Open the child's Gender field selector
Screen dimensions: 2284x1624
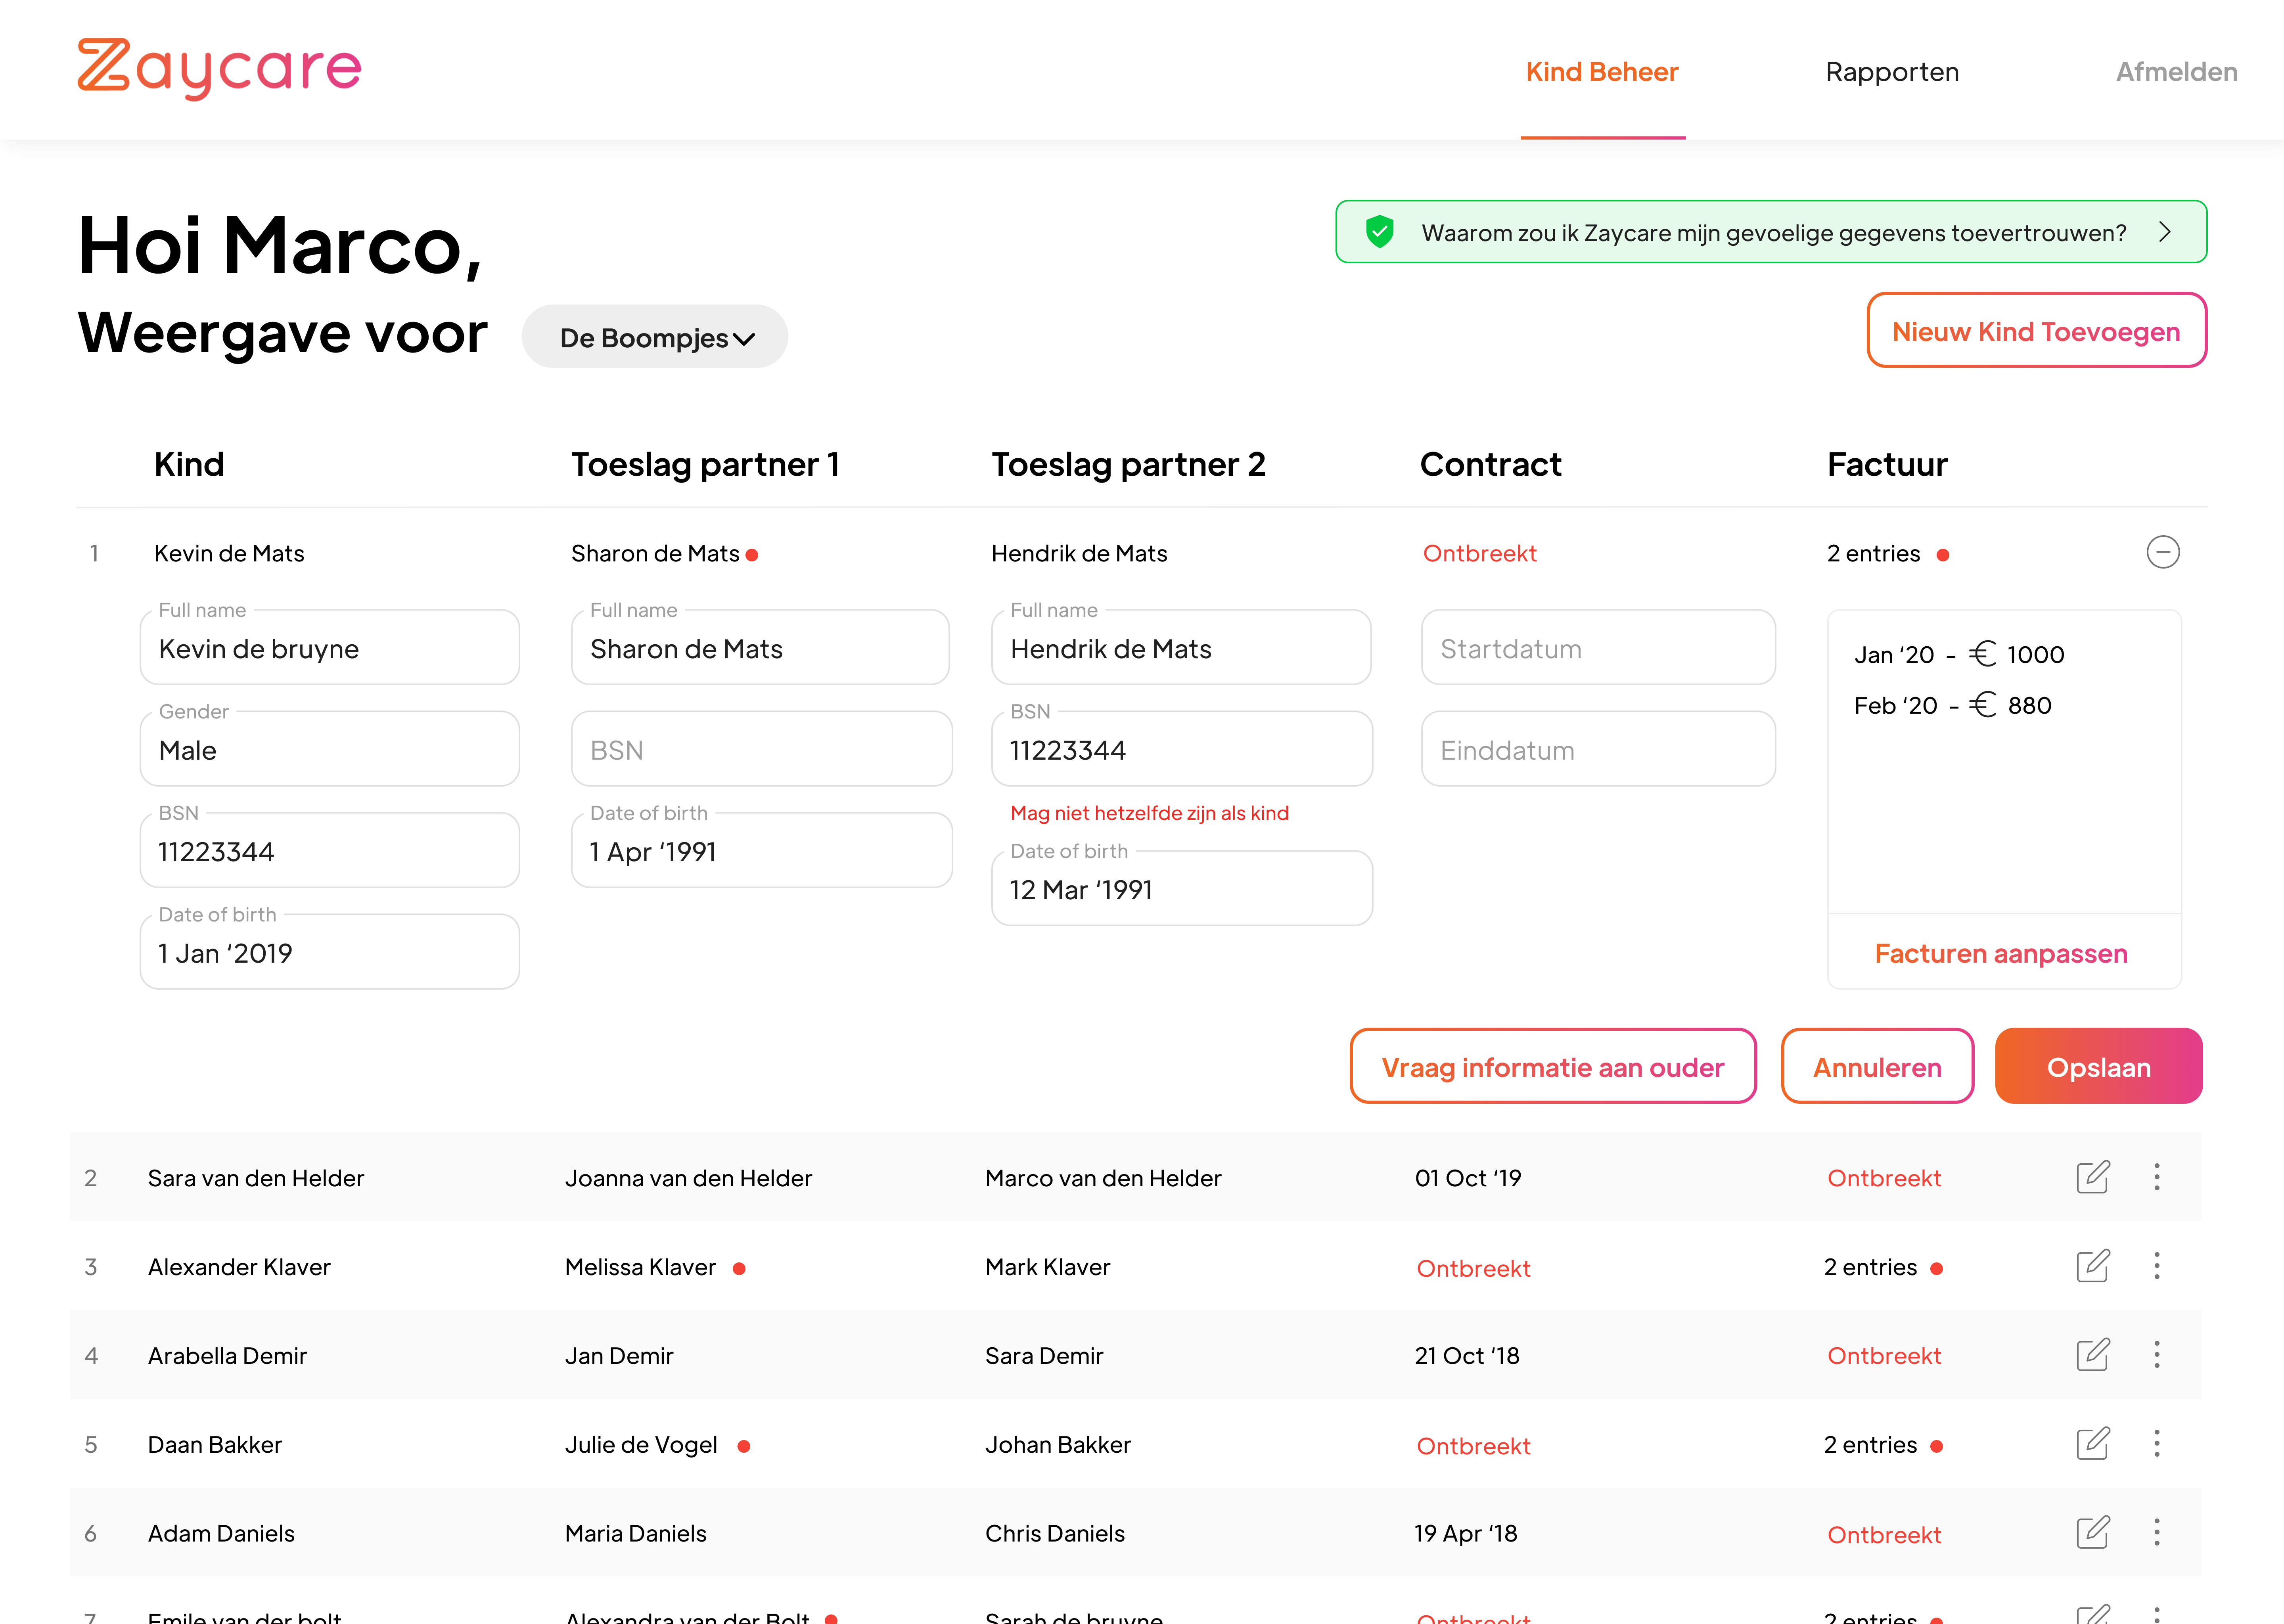pyautogui.click(x=330, y=749)
